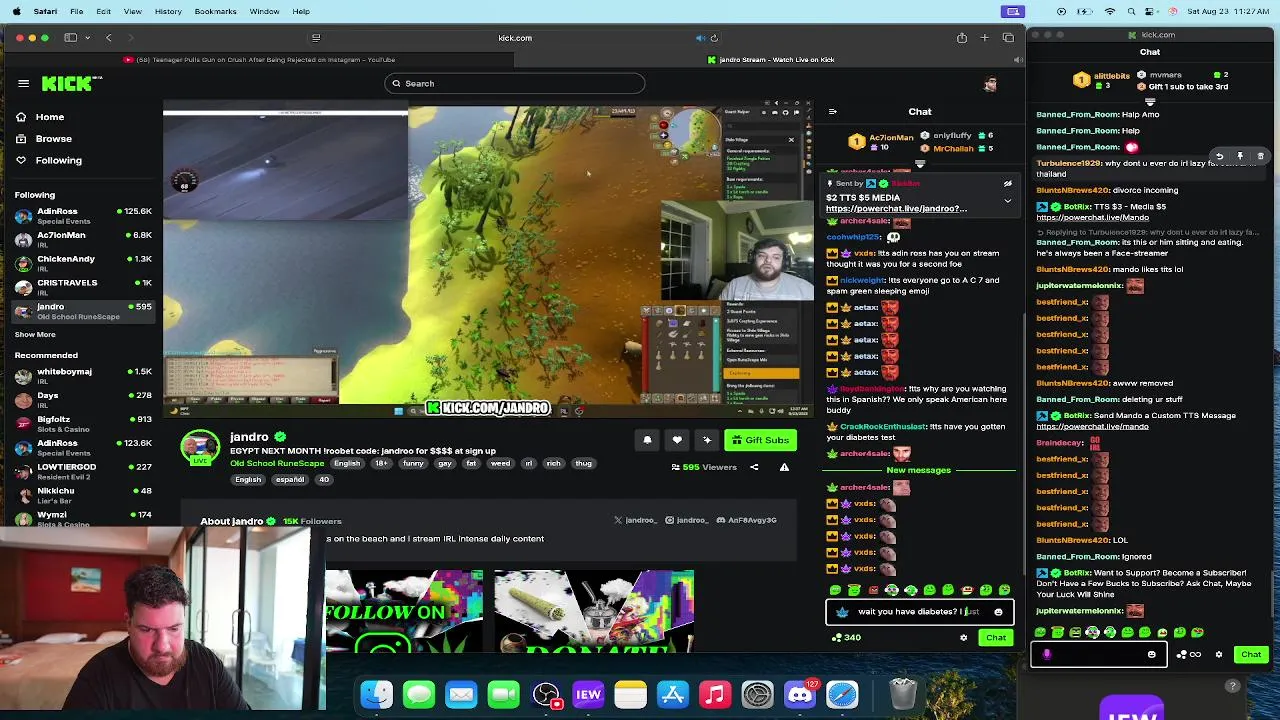Open popout chat settings gear

tap(1218, 655)
